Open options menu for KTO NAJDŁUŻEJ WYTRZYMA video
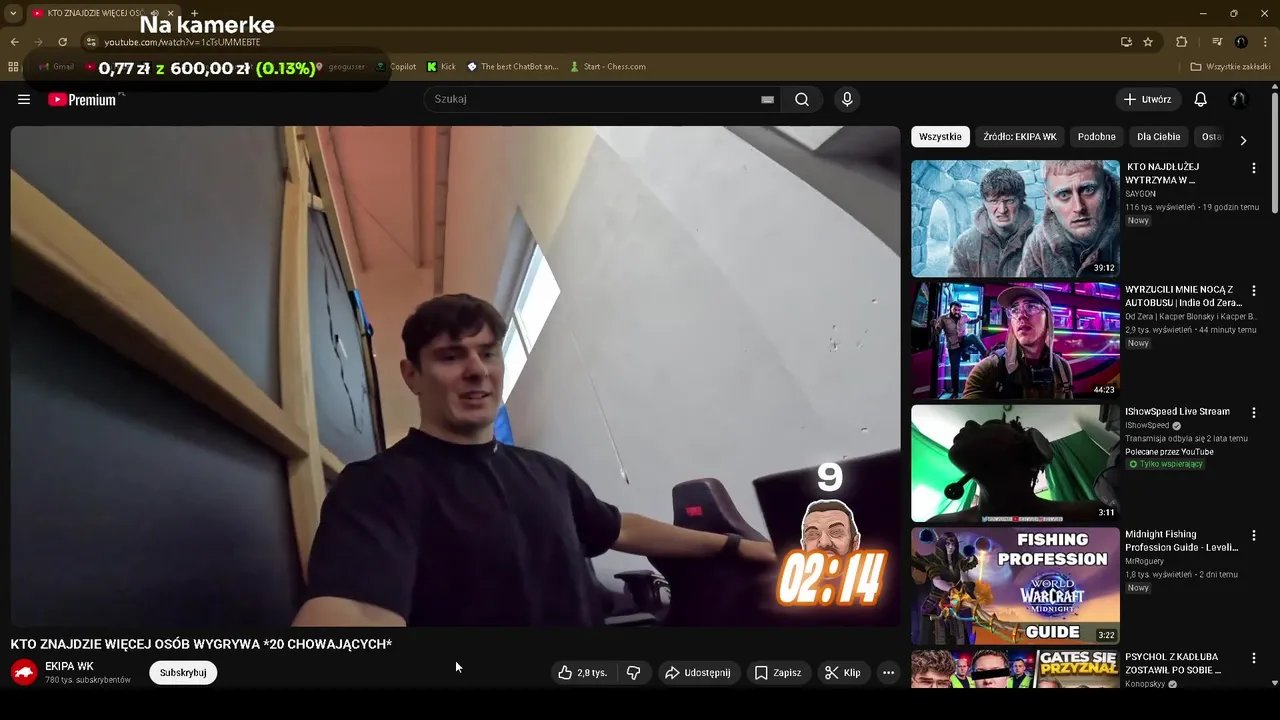This screenshot has height=720, width=1280. point(1253,169)
